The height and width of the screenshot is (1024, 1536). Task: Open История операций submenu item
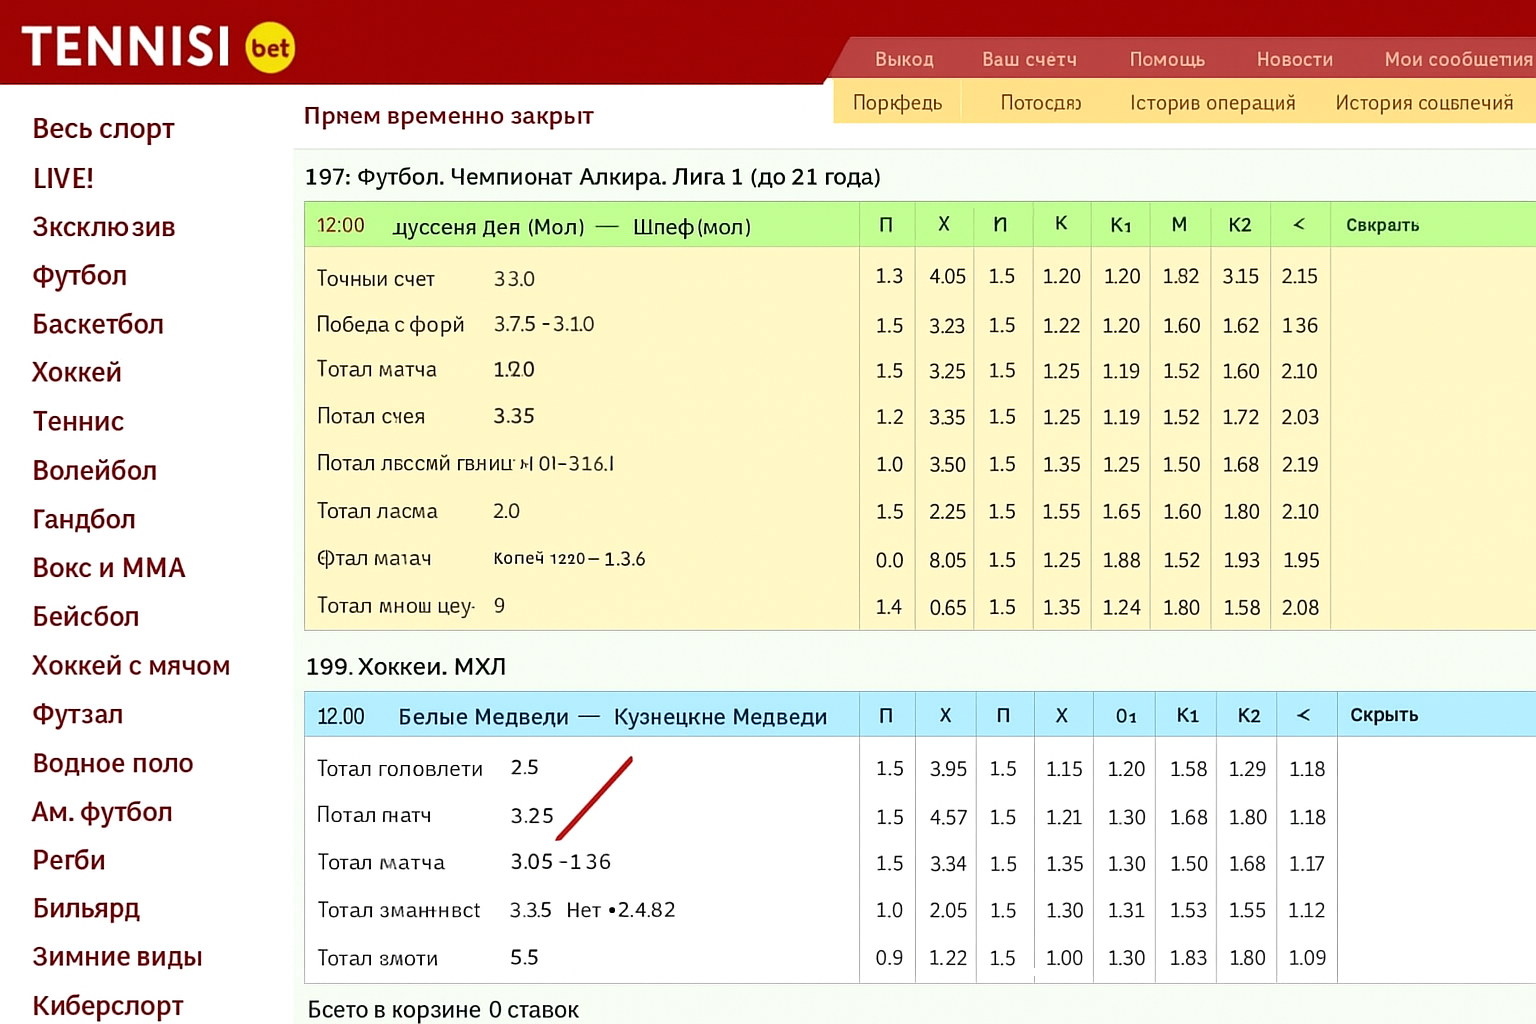click(1212, 103)
